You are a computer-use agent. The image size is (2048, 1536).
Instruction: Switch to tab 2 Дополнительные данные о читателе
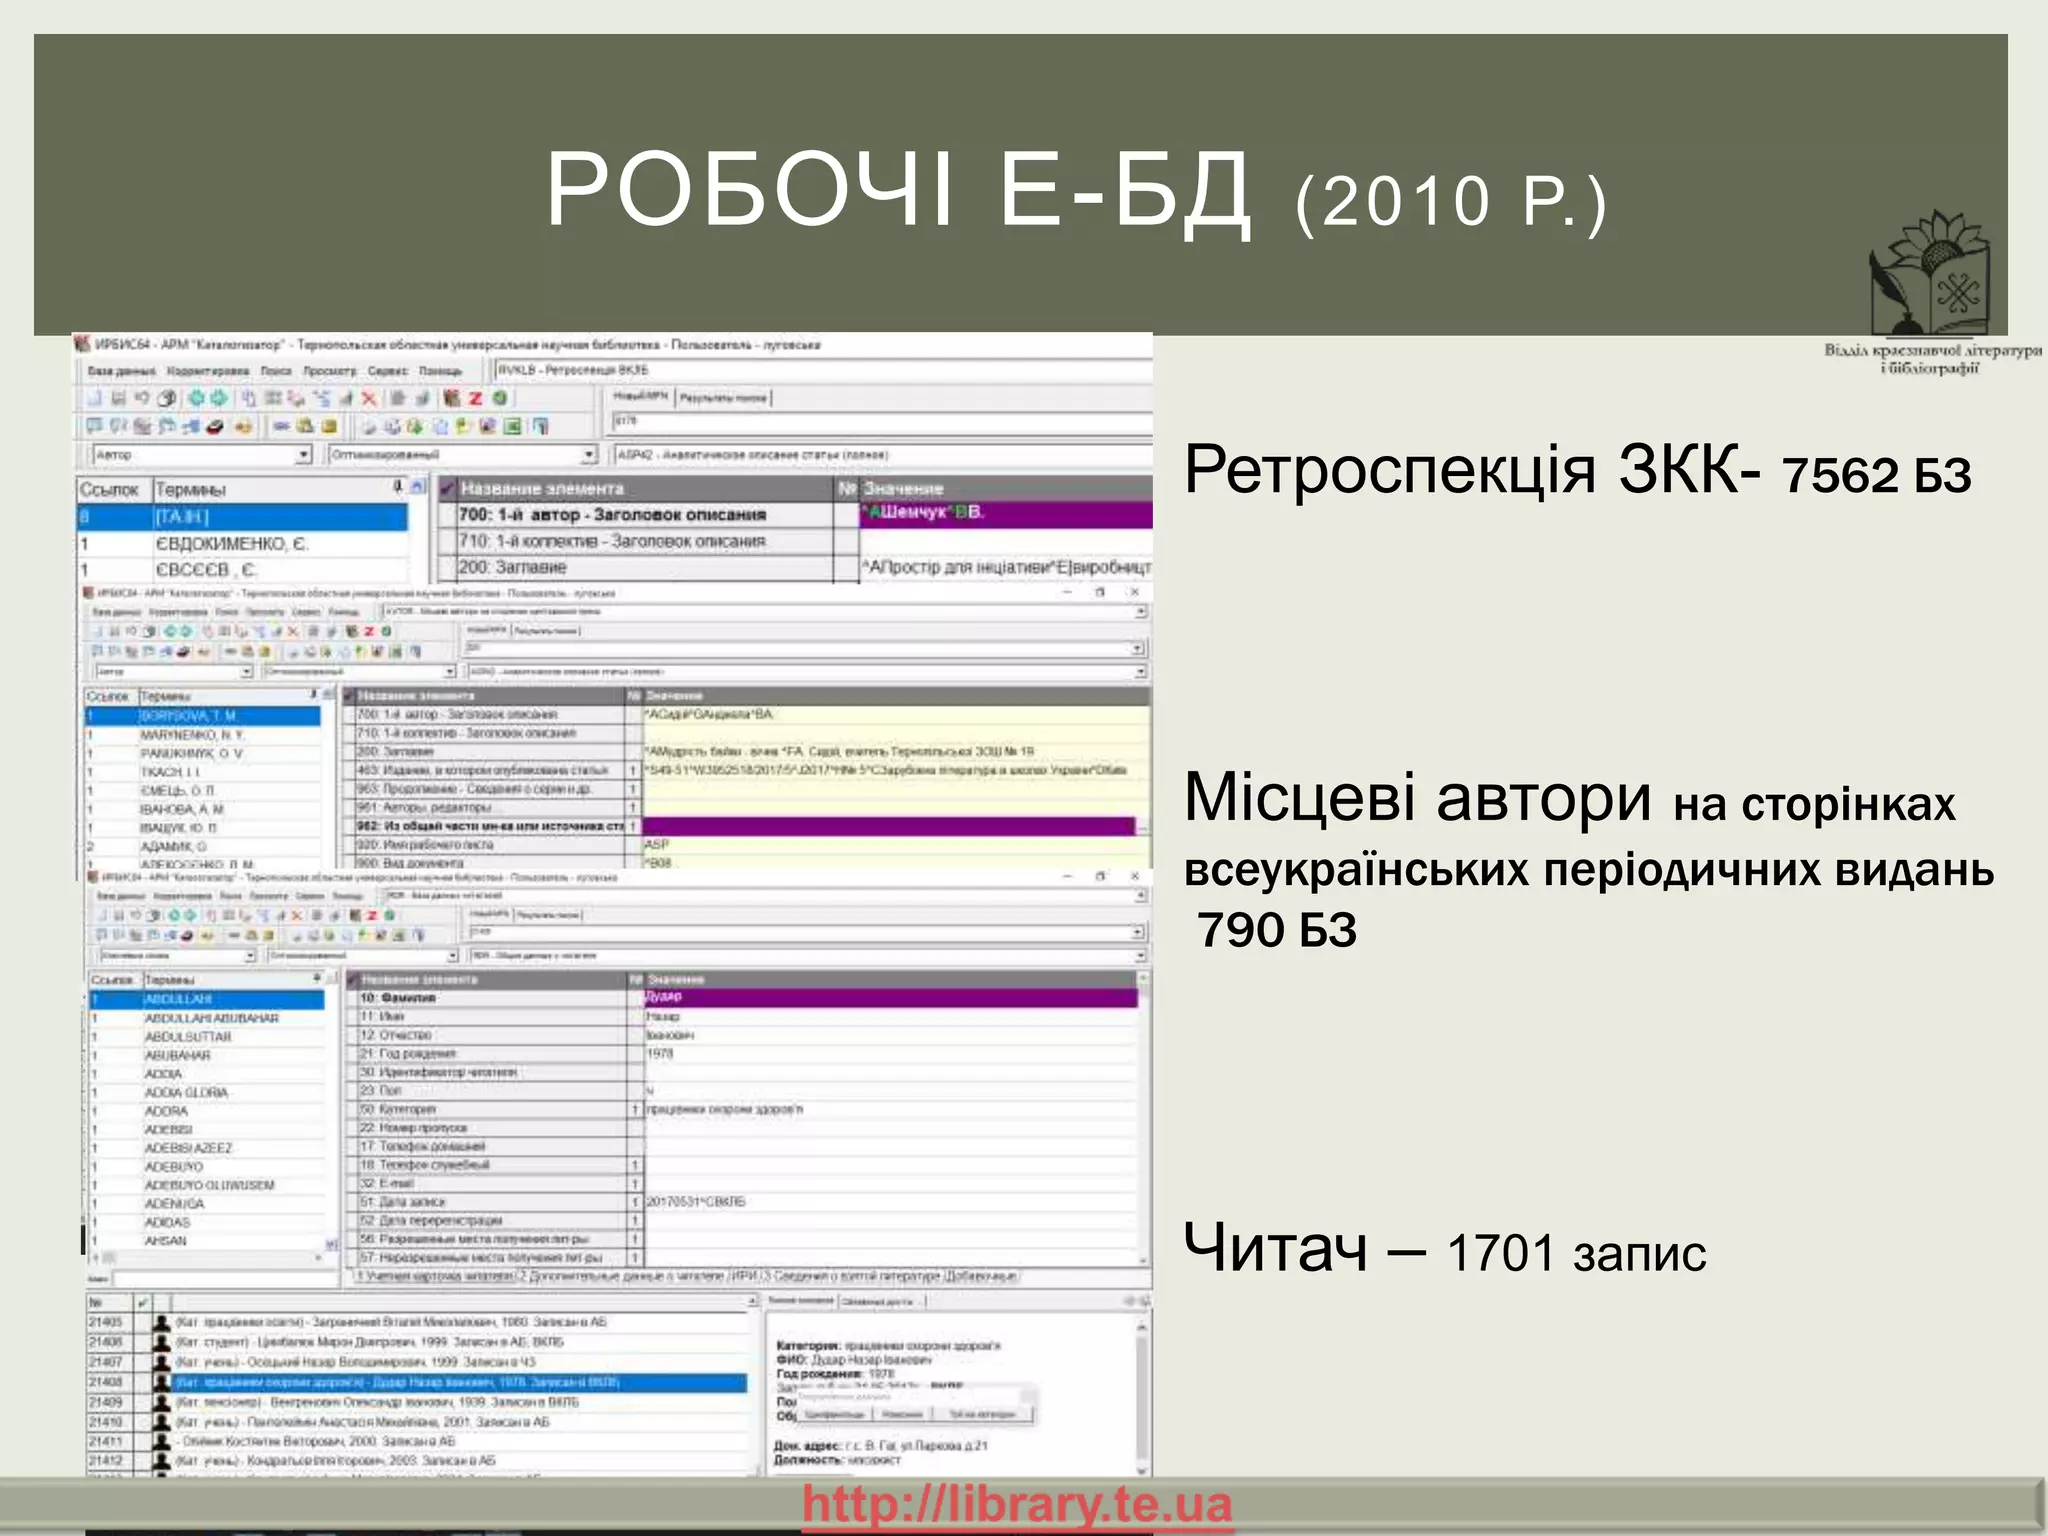(623, 1276)
